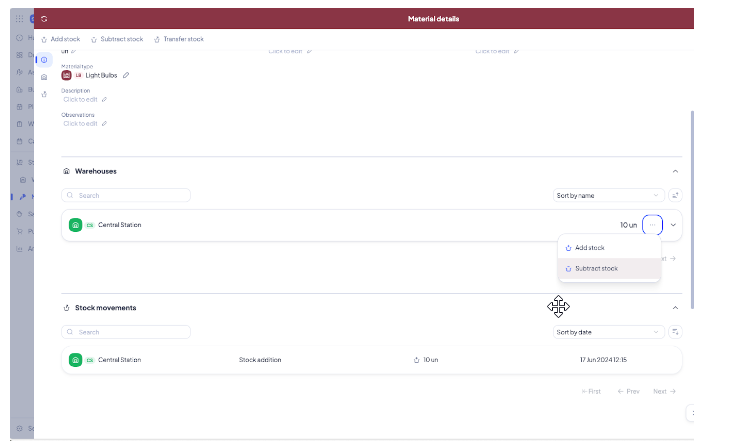Click the refresh icon in Material details header
Viewport: 744px width, 448px height.
pyautogui.click(x=44, y=19)
